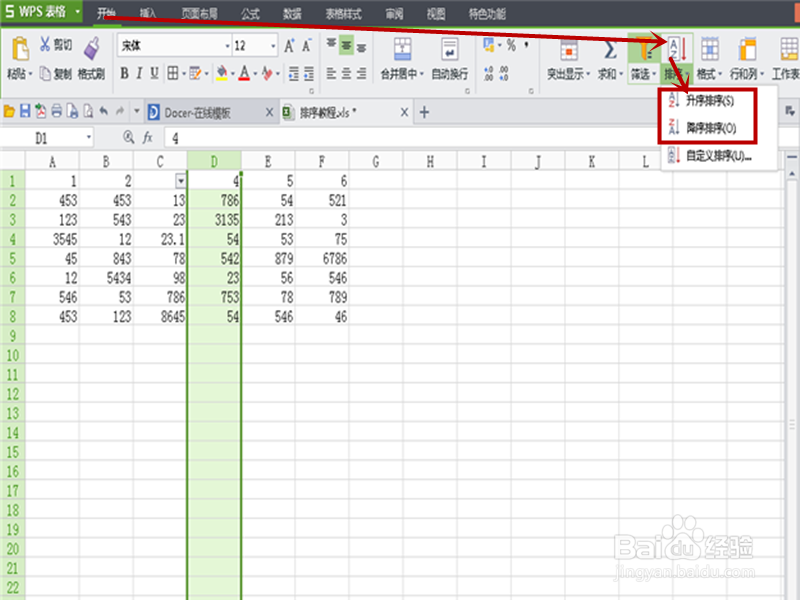The image size is (800, 600).
Task: Click the Merge and Center (合并居中) icon
Action: point(405,47)
